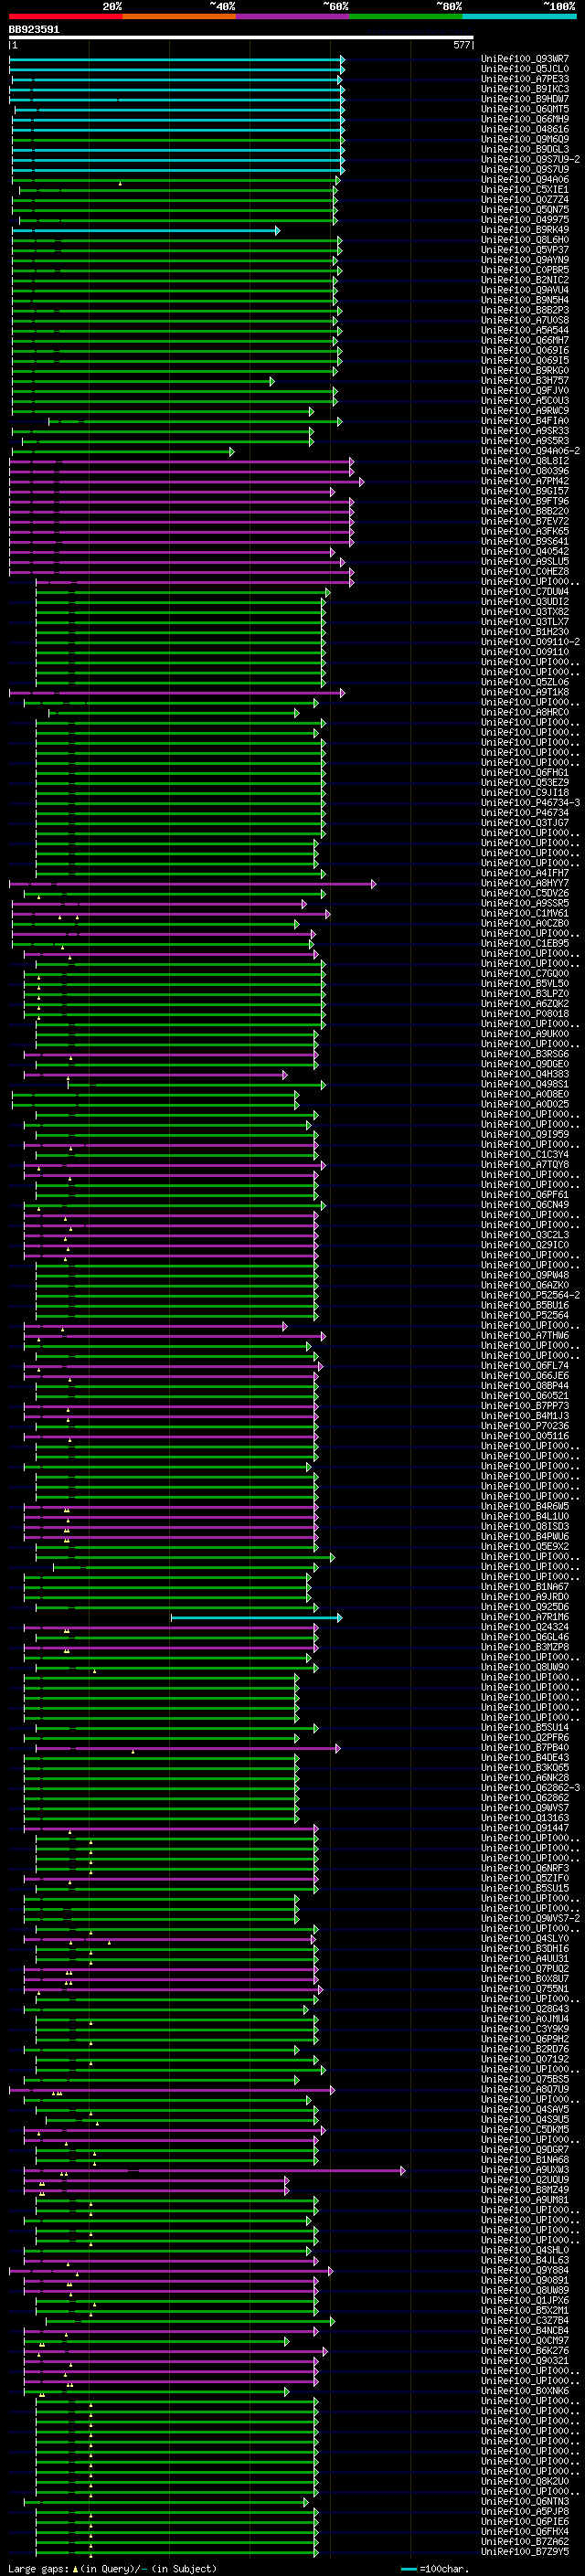Click the UniRef100_Q4SLY0 hit label
Screen dimensions: 585x2576
[x=525, y=1938]
